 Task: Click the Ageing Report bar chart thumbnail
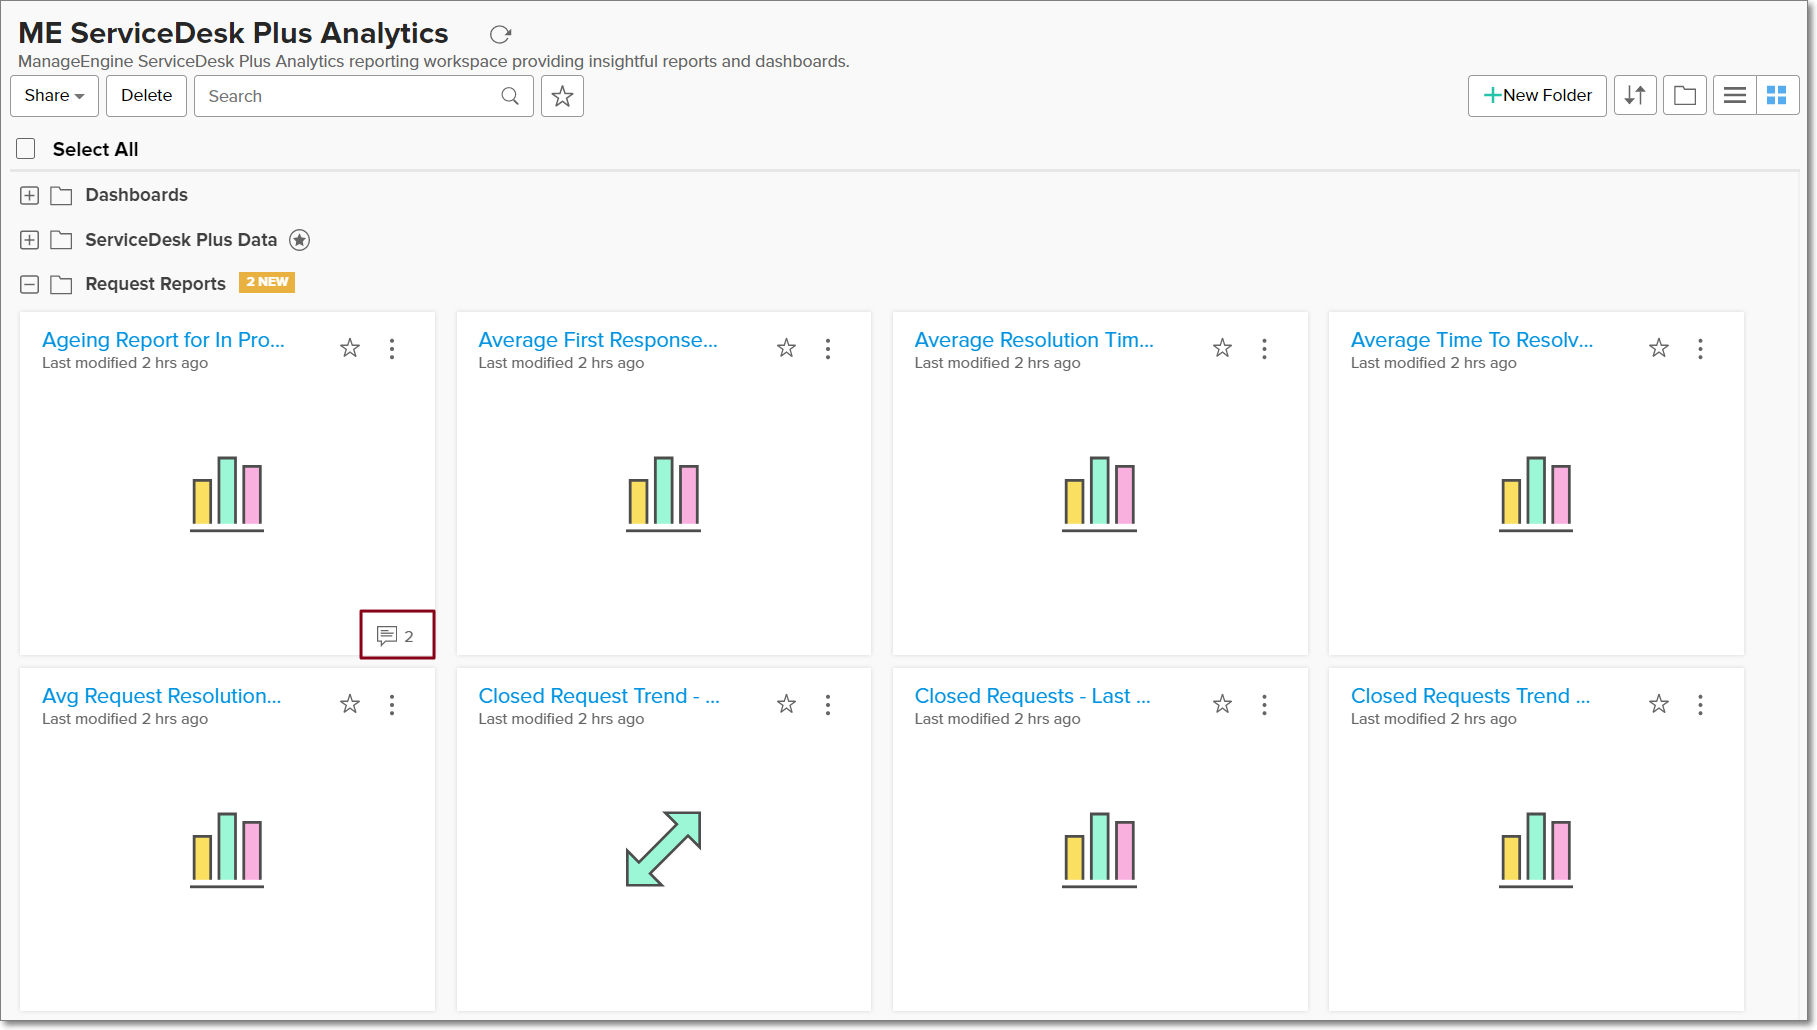pos(227,493)
